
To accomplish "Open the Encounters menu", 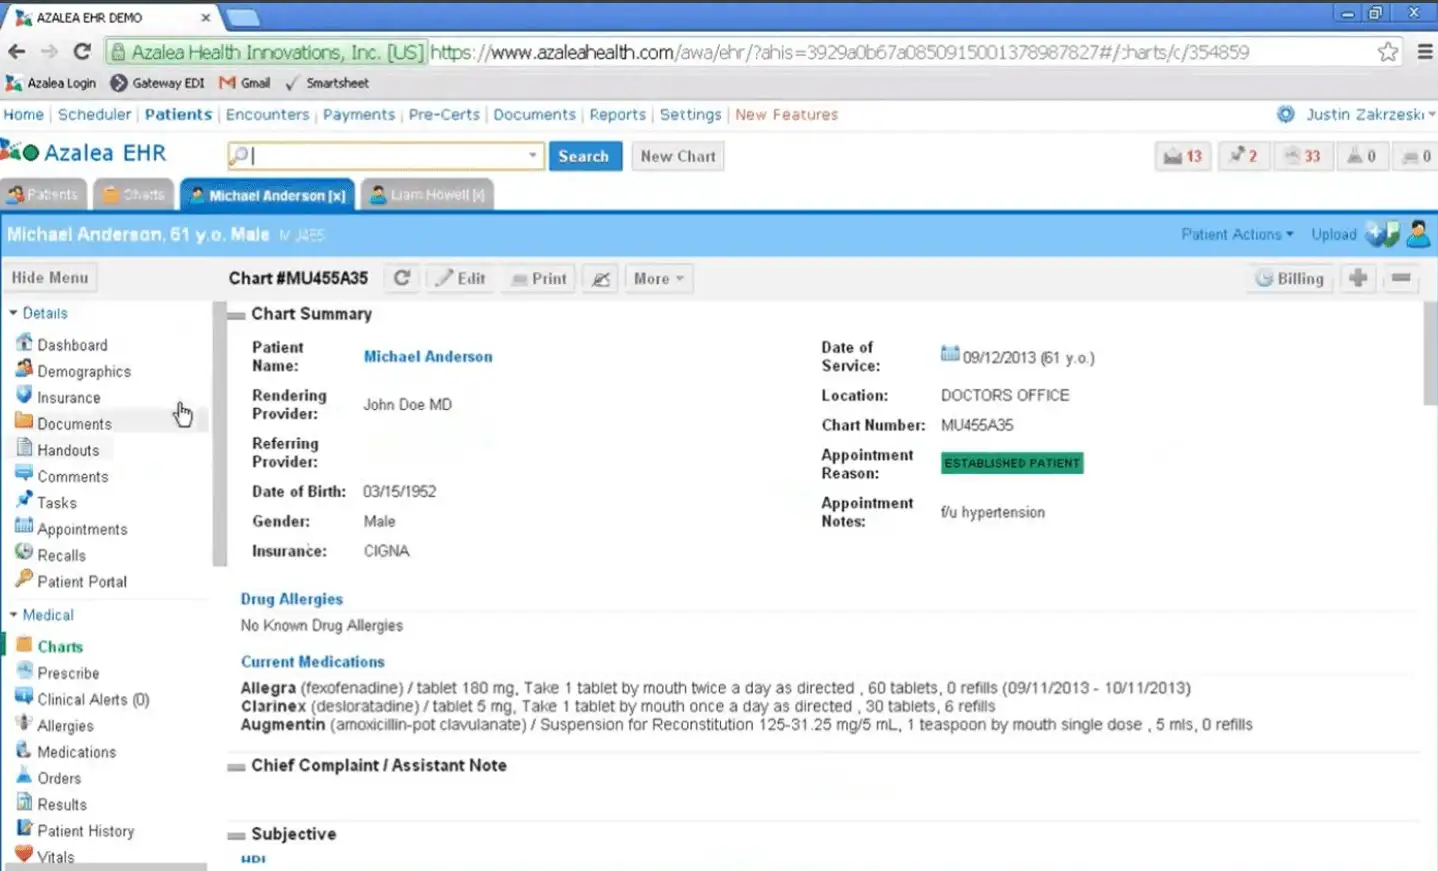I will (x=267, y=114).
